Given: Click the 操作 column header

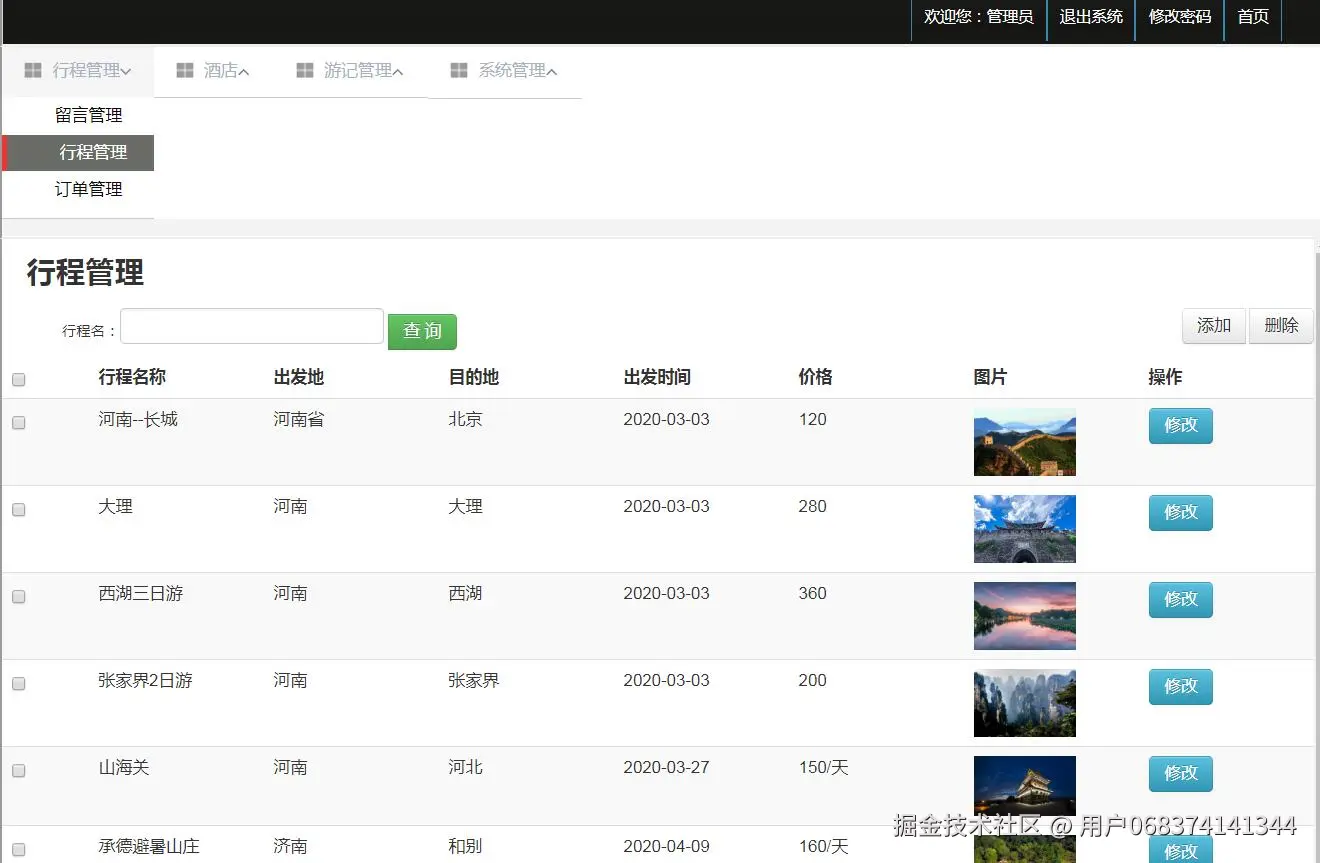Looking at the screenshot, I should [1166, 377].
